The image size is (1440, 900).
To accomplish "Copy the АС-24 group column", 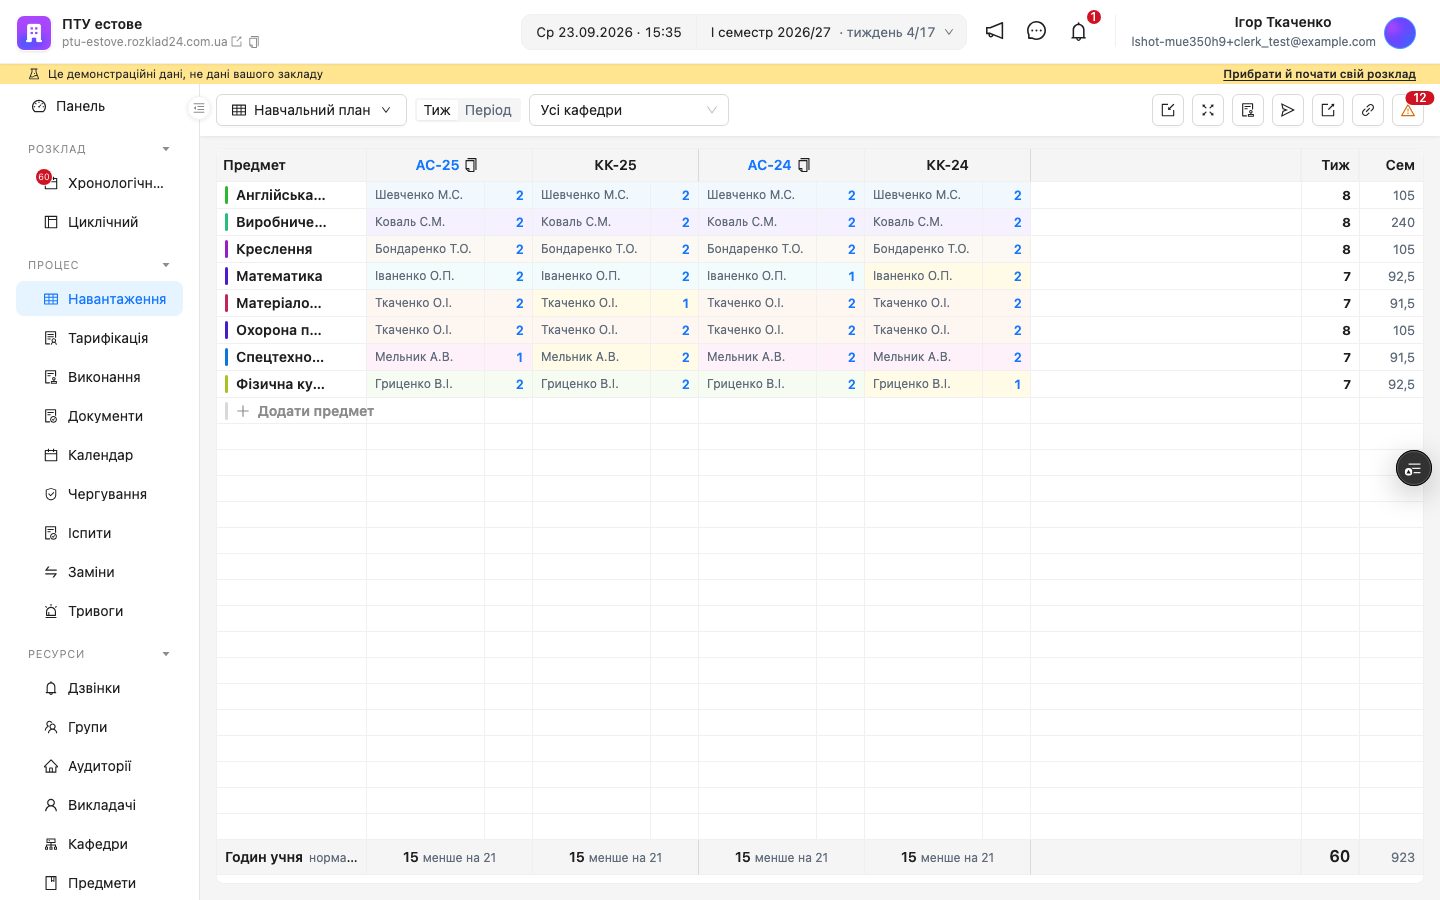I will point(804,165).
